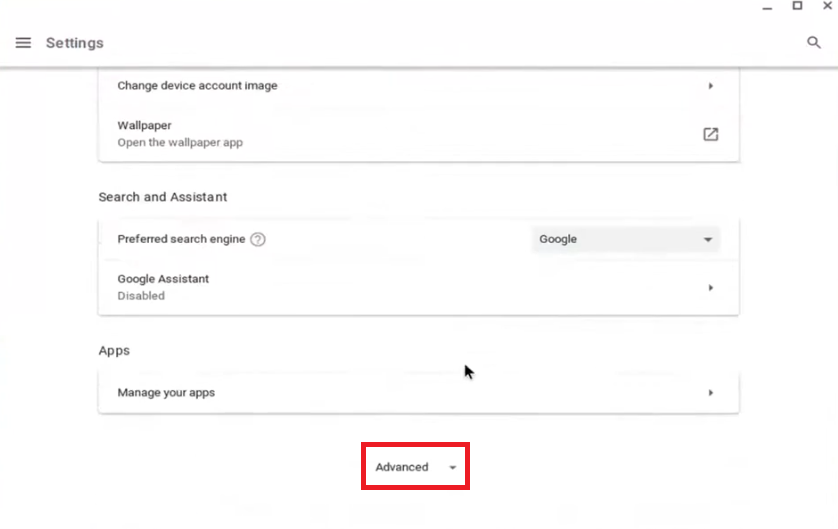Expand the Advanced settings section
This screenshot has height=529, width=838.
[x=415, y=467]
